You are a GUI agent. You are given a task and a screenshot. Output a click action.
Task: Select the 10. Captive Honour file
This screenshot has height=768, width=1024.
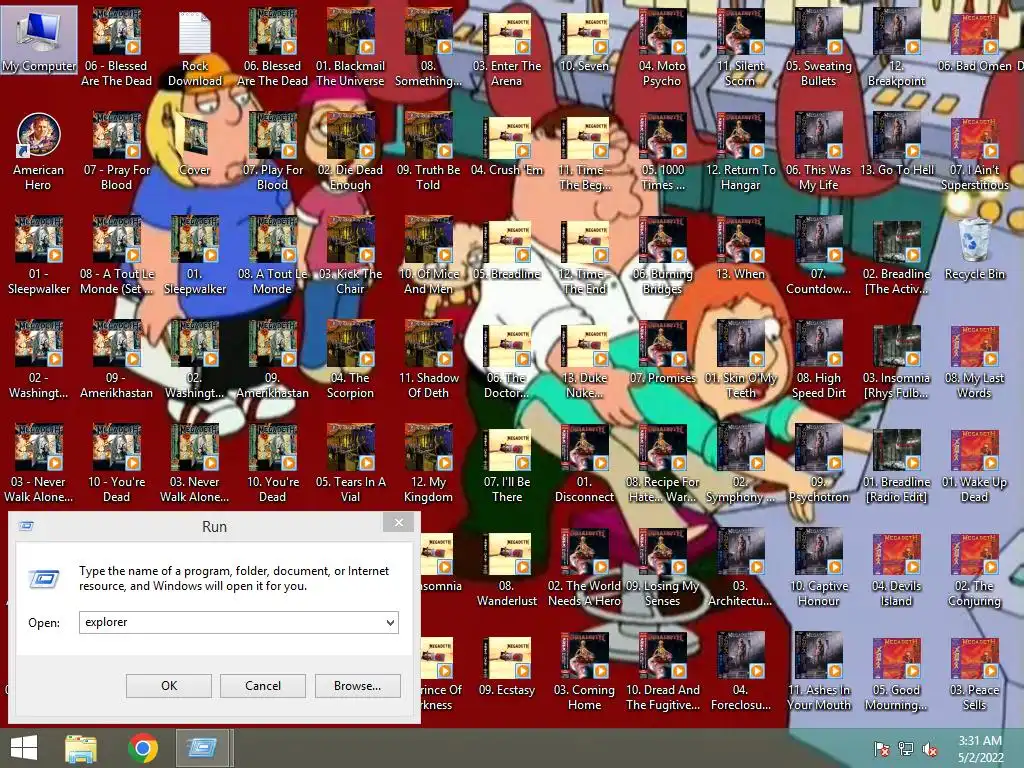[x=818, y=567]
